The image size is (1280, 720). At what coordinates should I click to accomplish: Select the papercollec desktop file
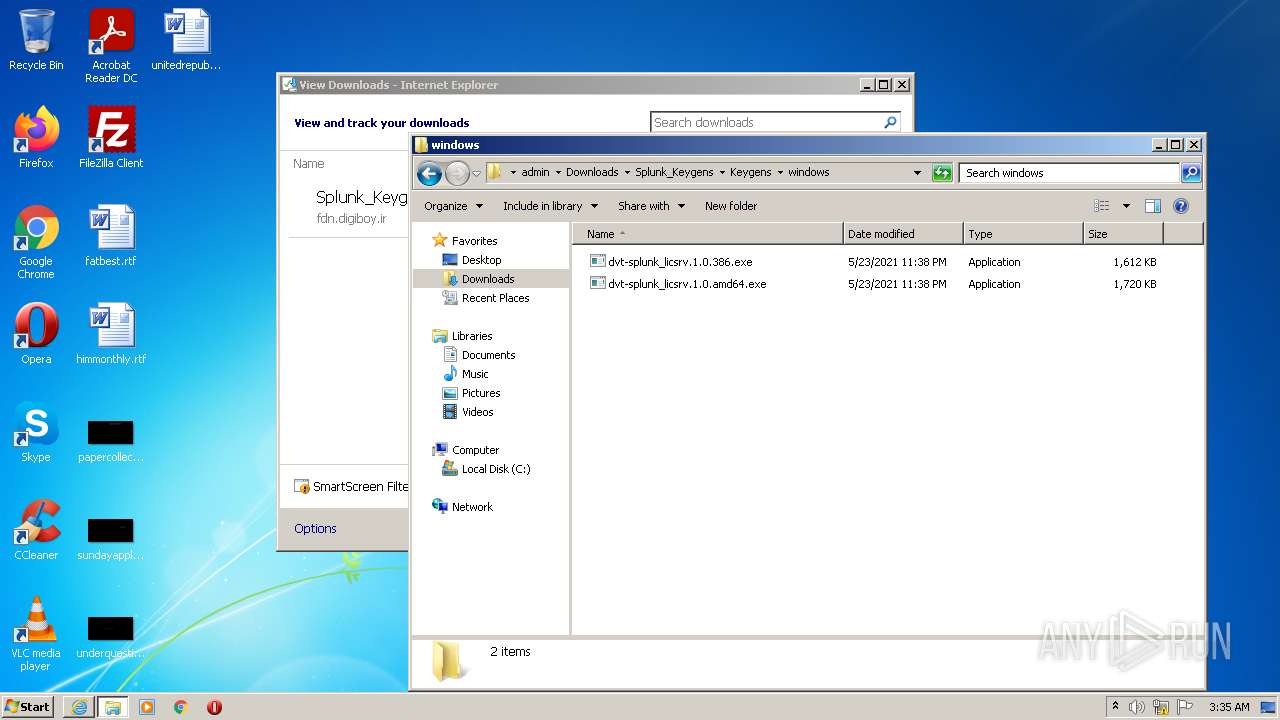click(111, 440)
